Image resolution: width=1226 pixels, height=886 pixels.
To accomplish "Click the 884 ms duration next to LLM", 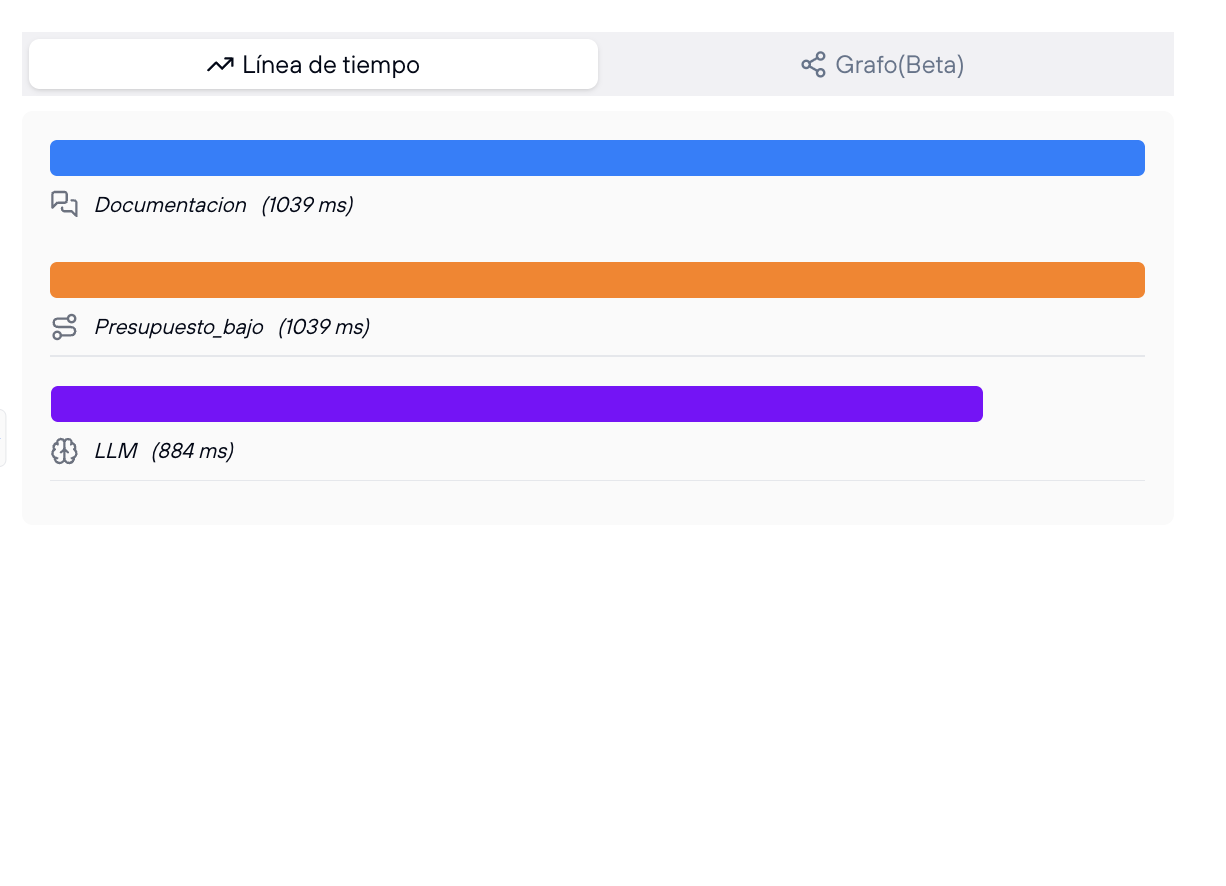I will (192, 451).
